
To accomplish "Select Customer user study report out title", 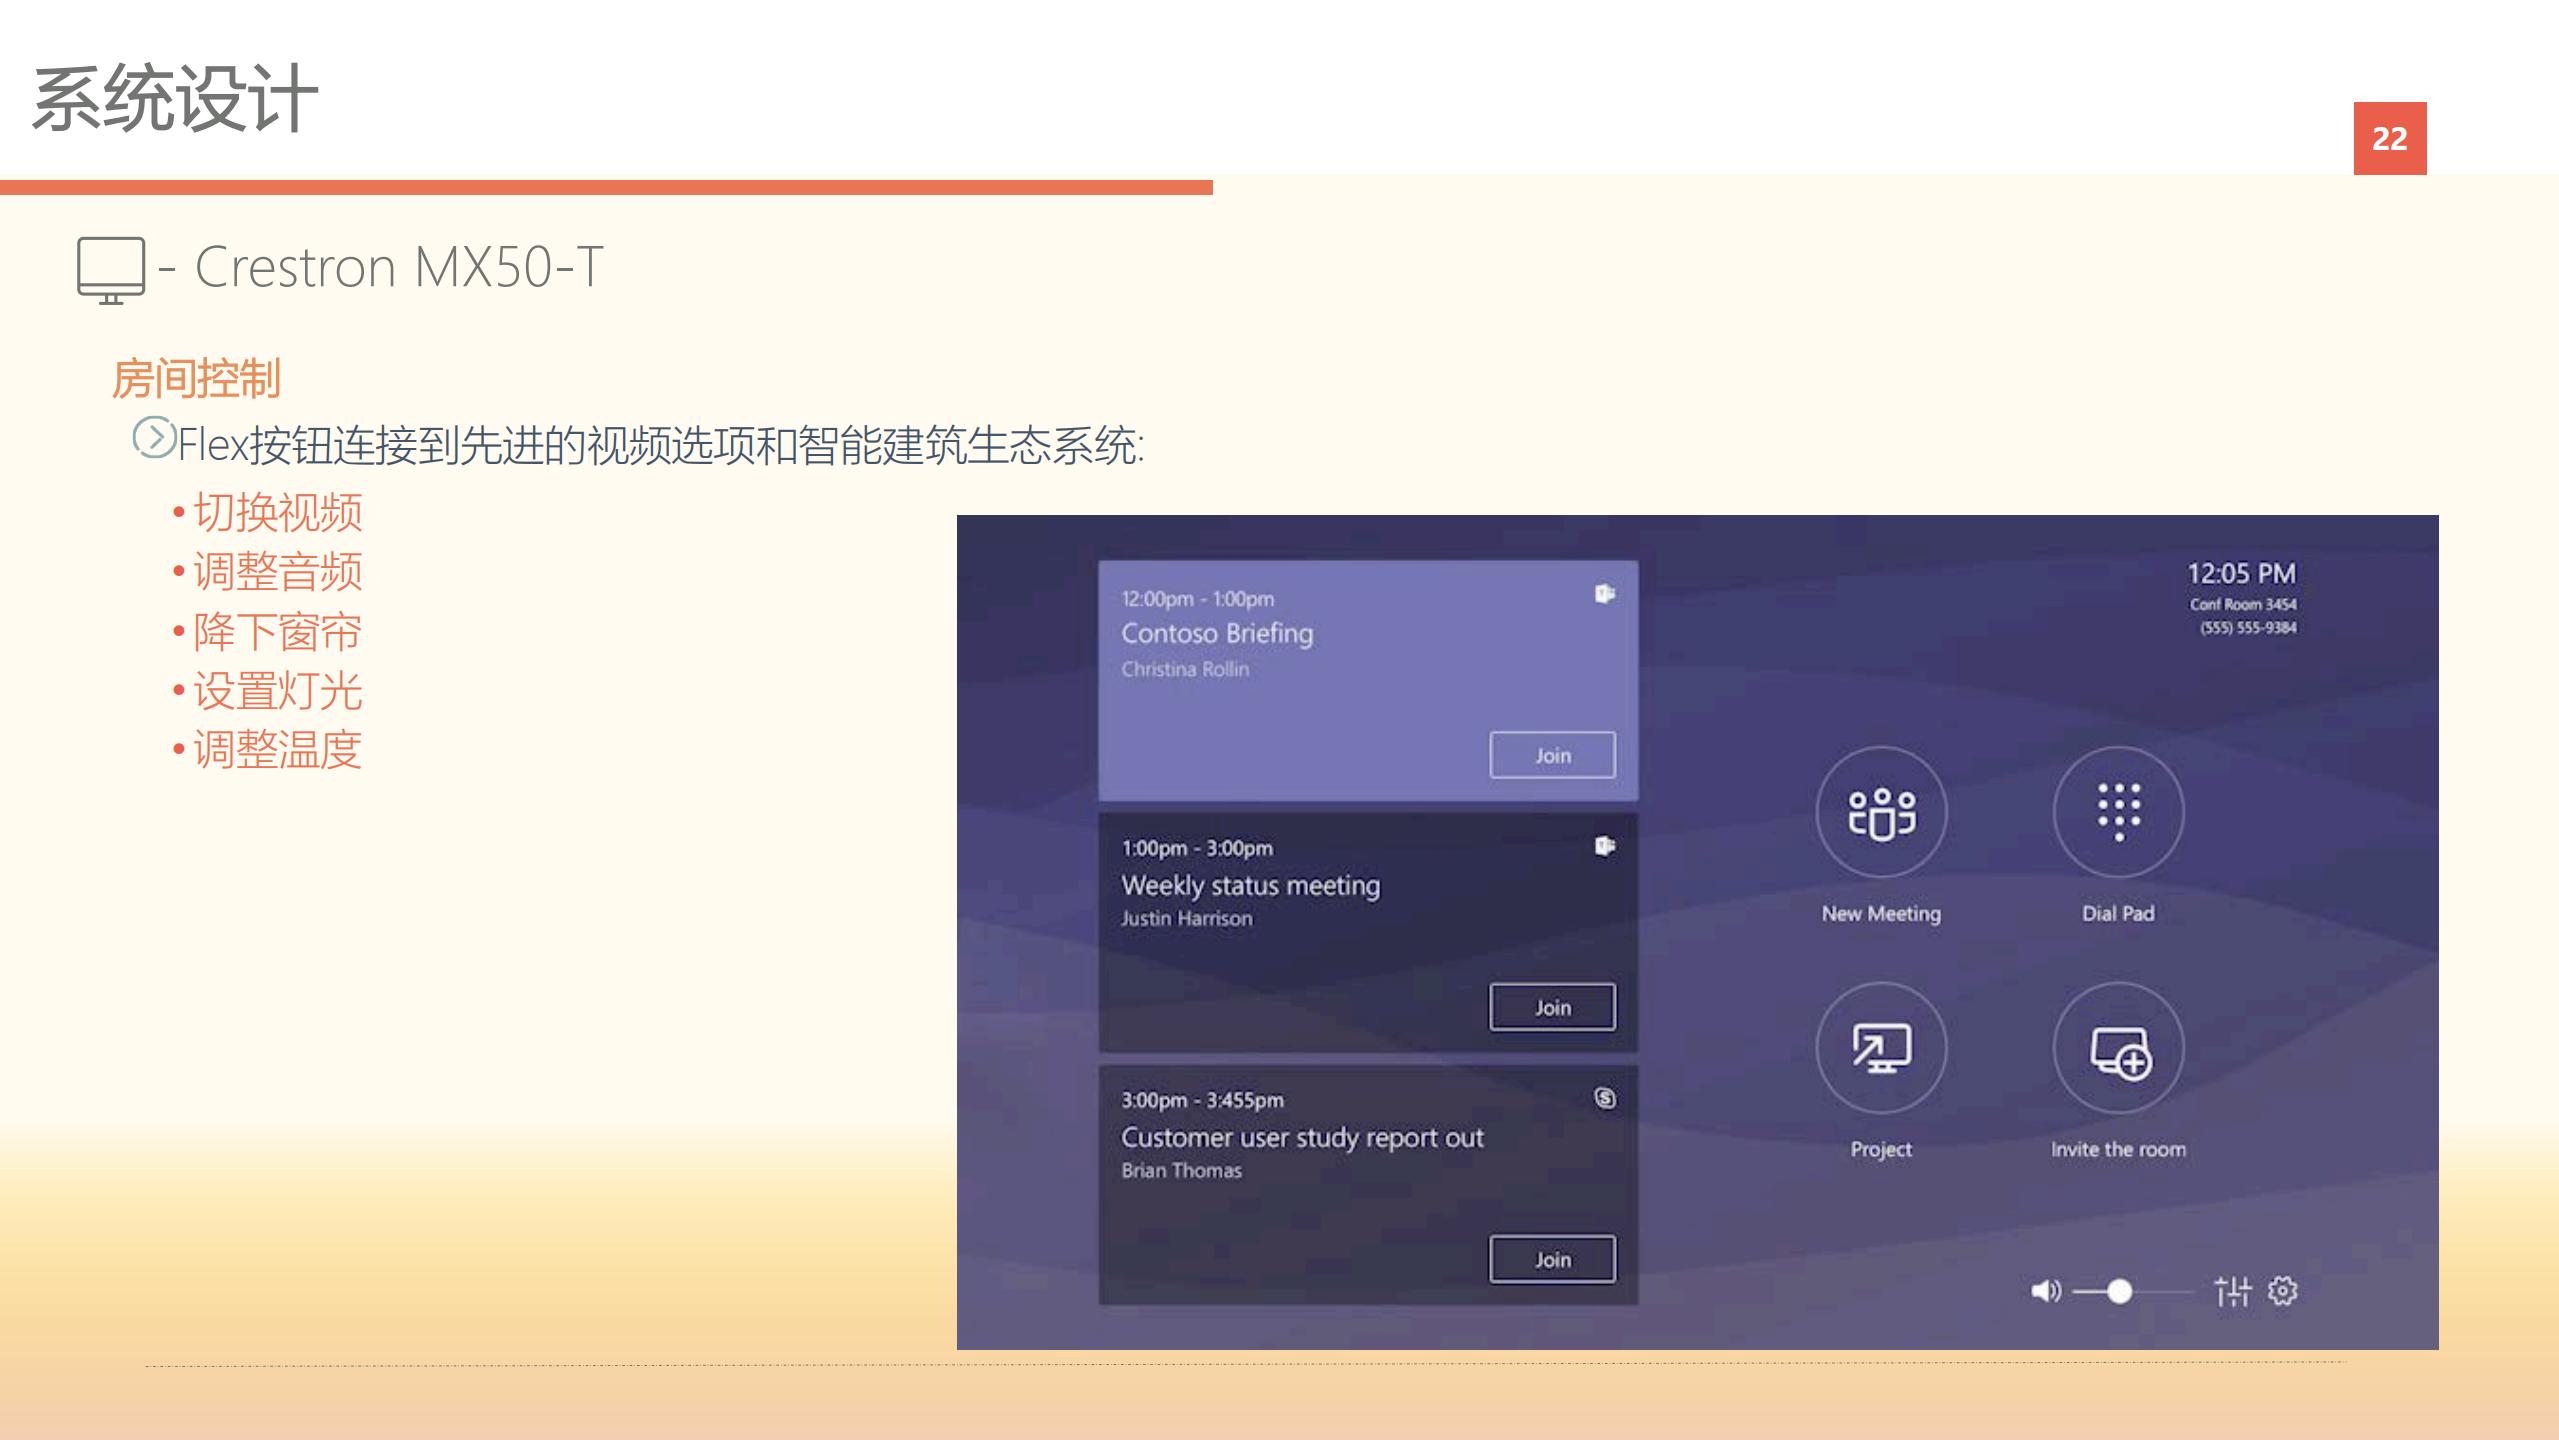I will (x=1302, y=1138).
